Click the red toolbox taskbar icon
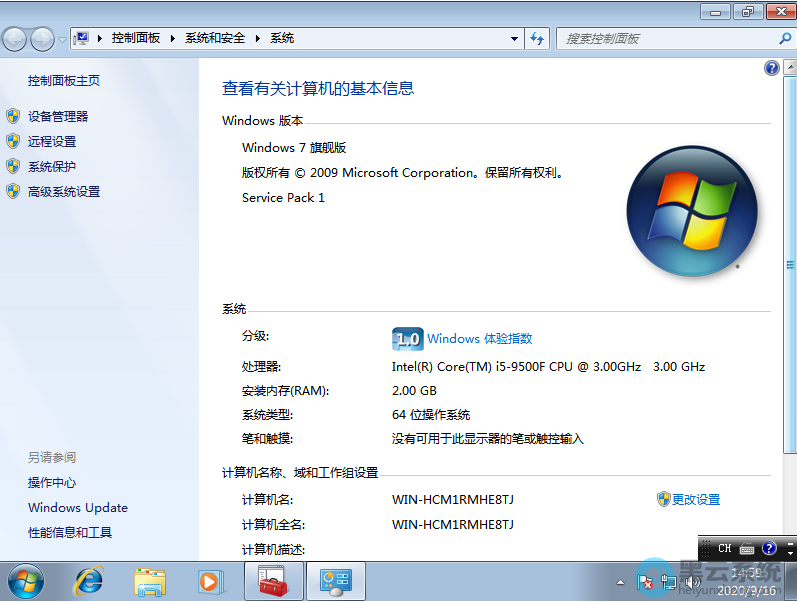The image size is (797, 602). coord(273,580)
